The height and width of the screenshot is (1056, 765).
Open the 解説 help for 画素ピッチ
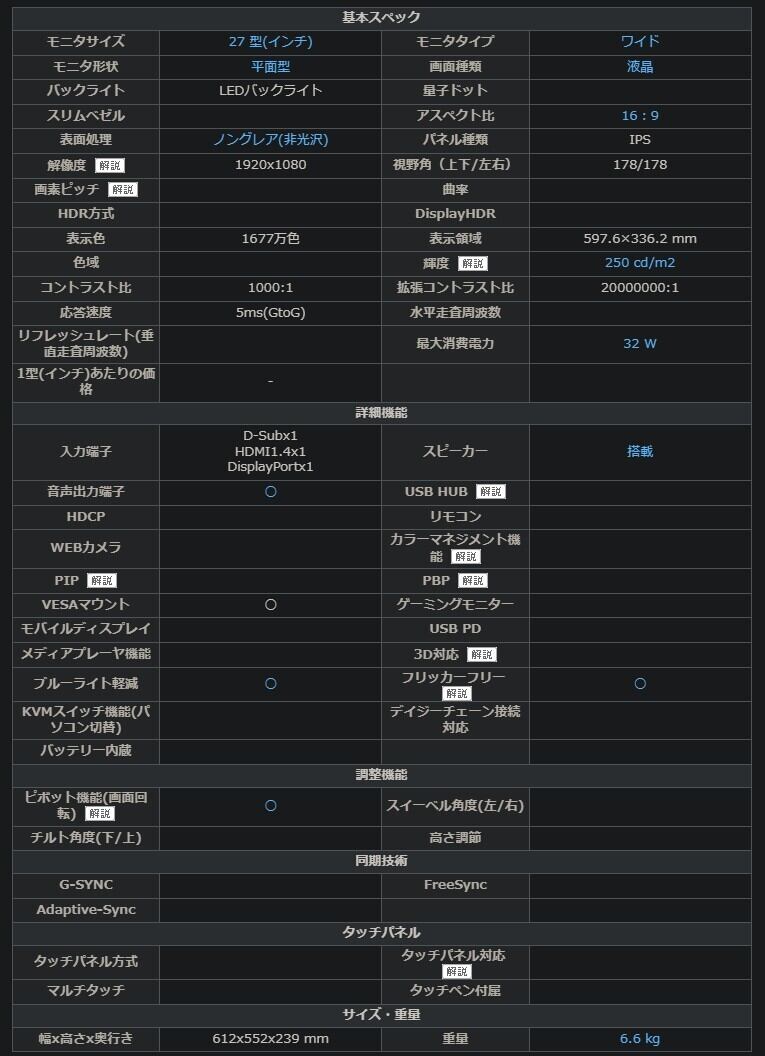click(x=122, y=189)
